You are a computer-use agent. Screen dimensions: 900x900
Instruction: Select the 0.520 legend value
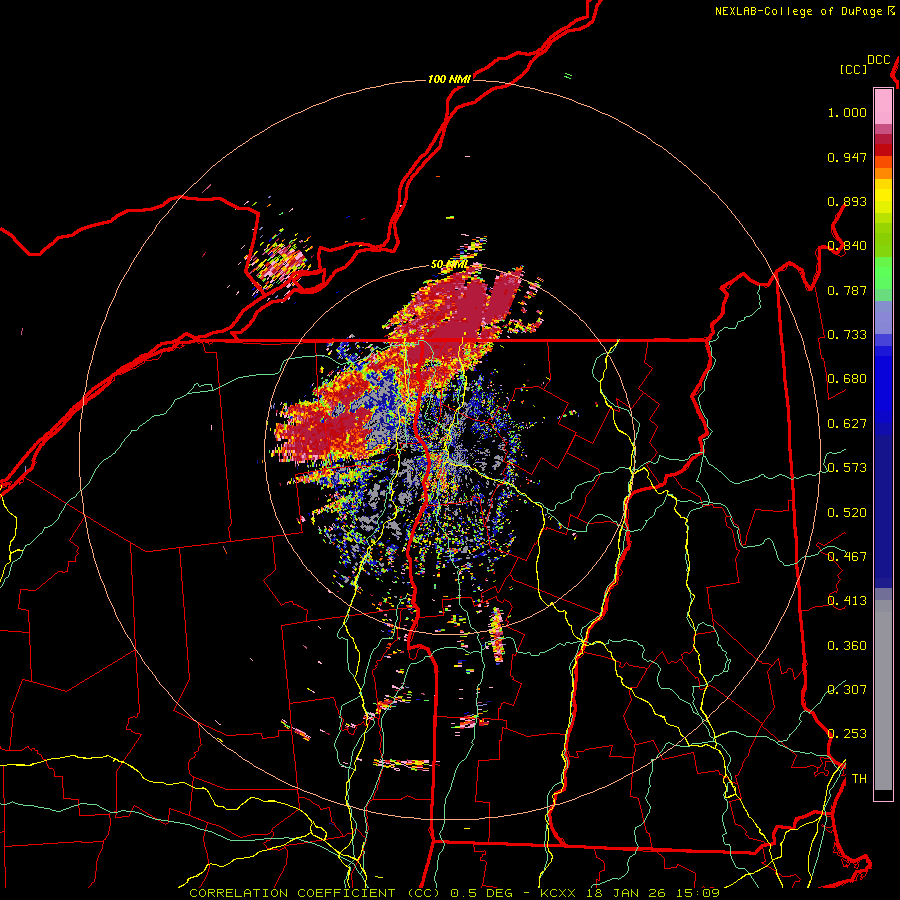(x=847, y=513)
